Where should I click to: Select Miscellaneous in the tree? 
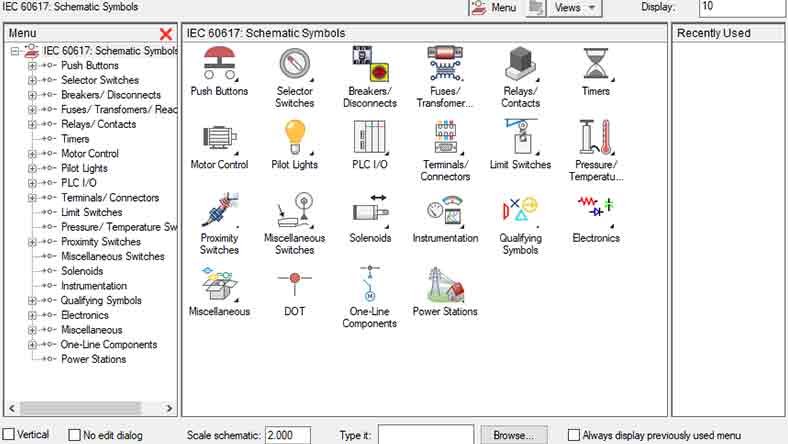click(x=91, y=330)
